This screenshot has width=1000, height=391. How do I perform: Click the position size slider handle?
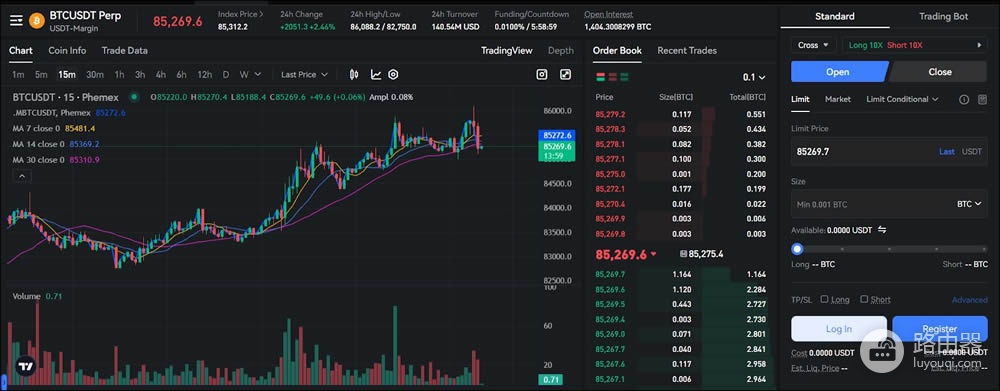click(797, 249)
